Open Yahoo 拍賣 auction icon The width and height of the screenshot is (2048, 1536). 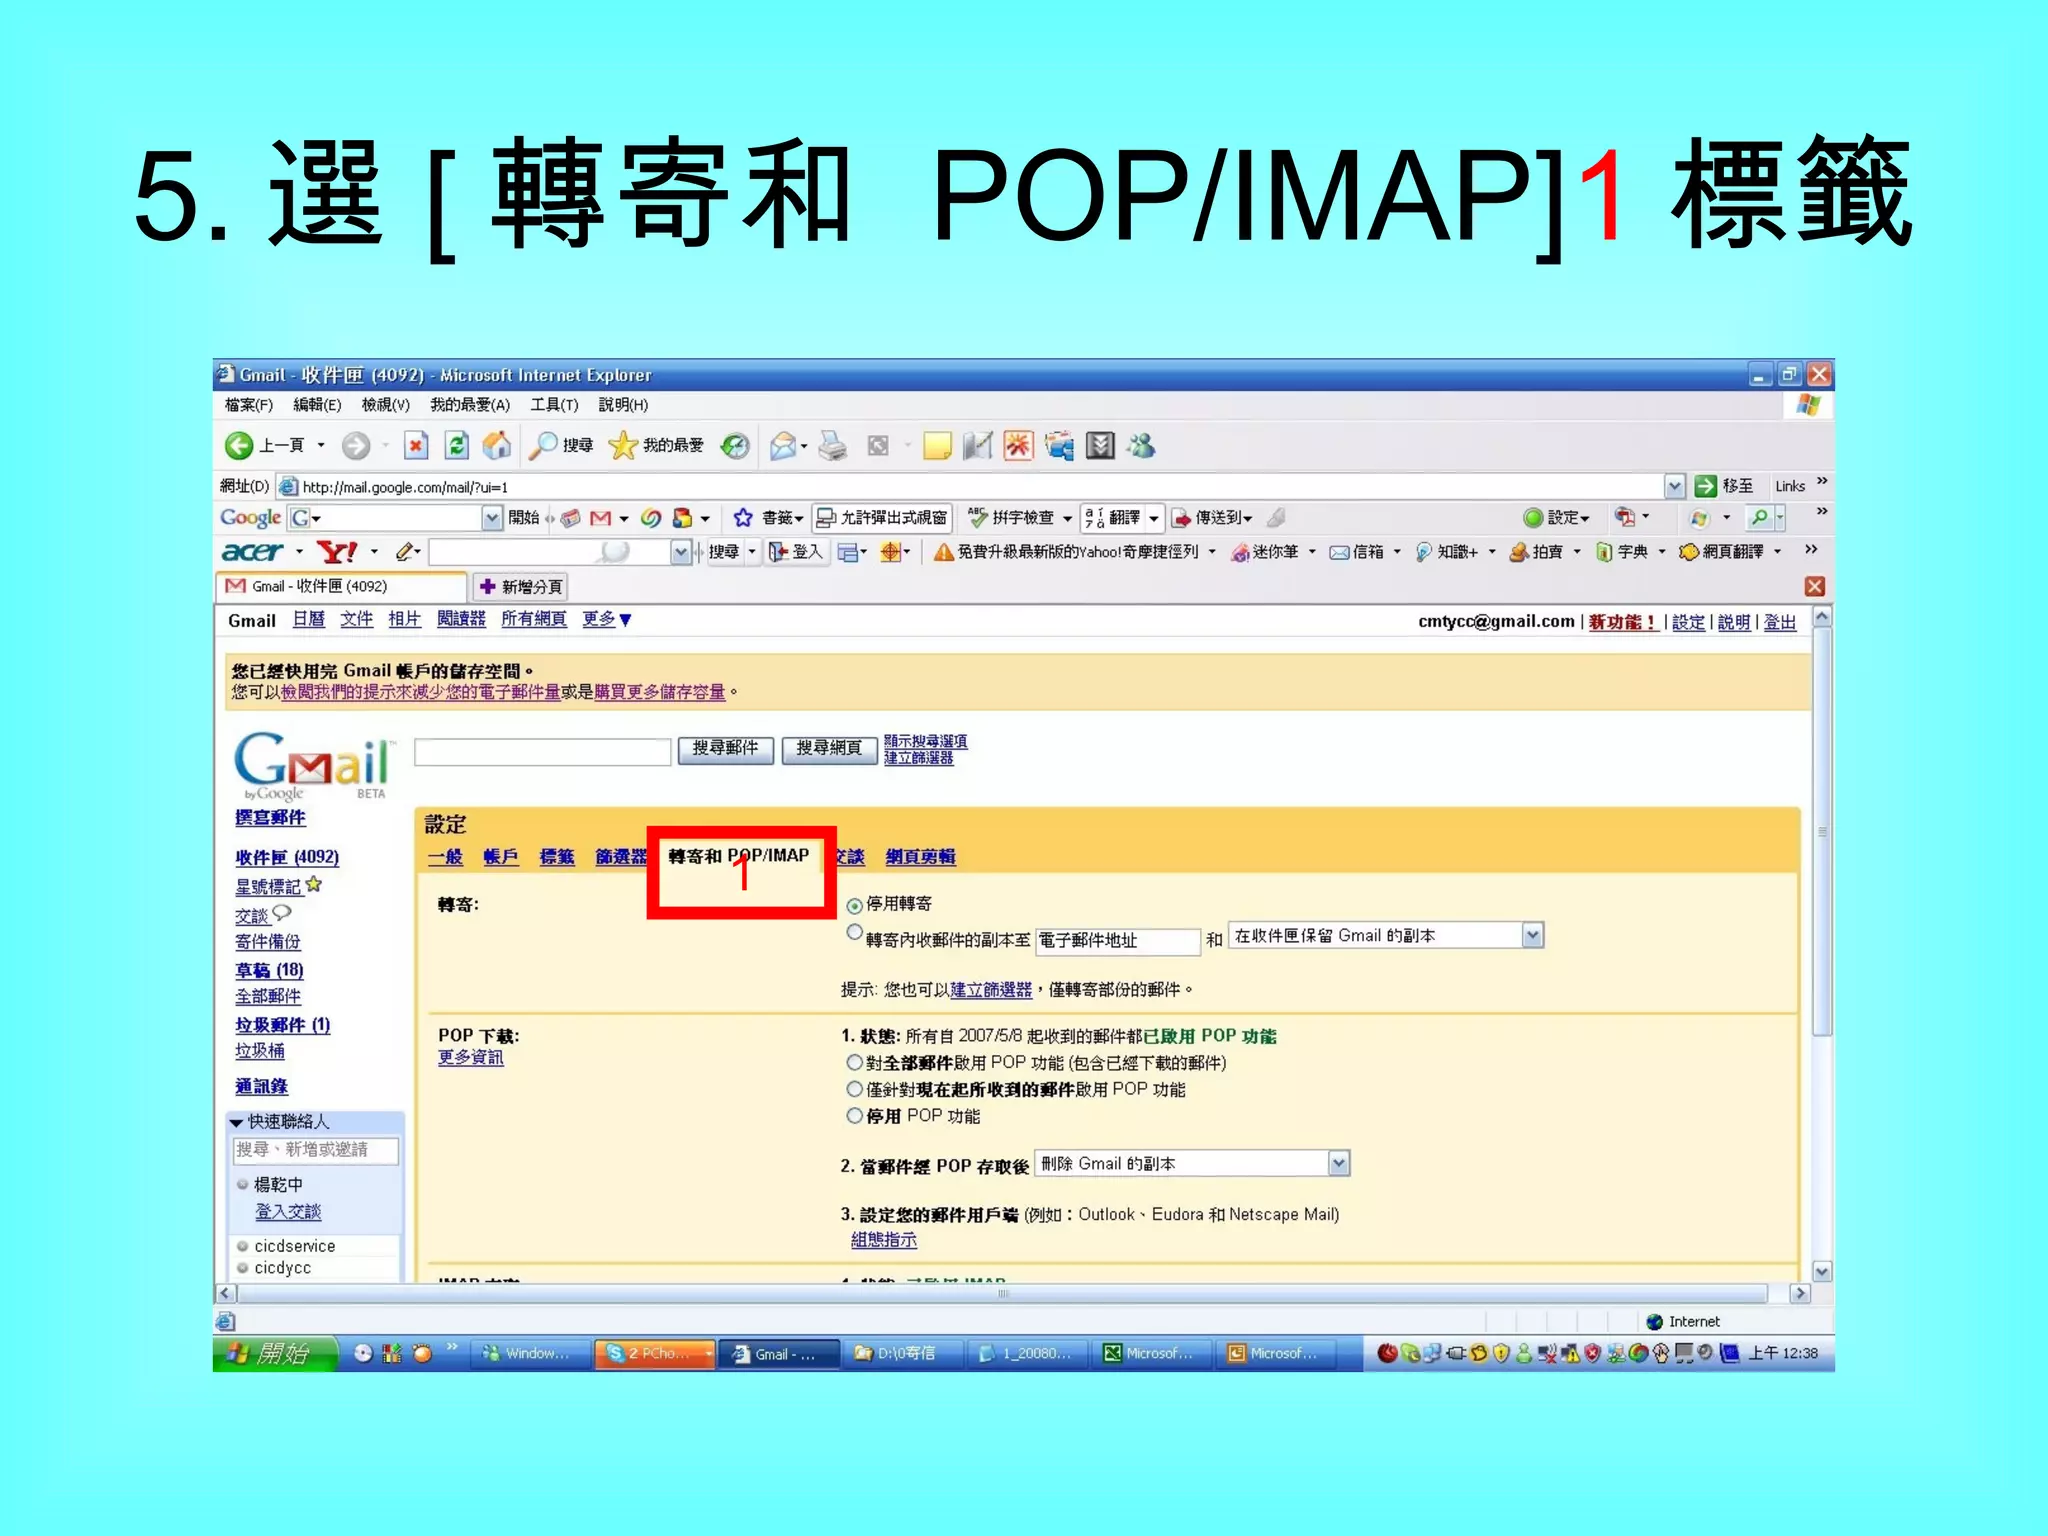point(1518,552)
